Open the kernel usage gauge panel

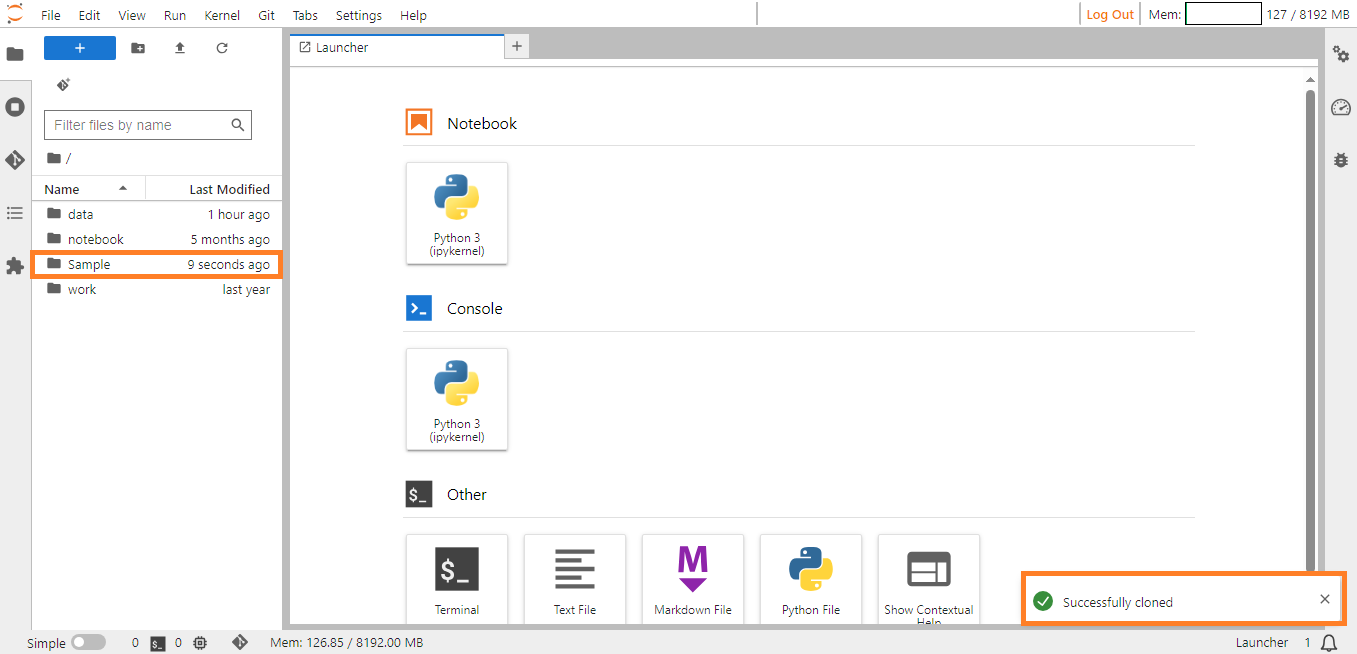click(x=1341, y=107)
